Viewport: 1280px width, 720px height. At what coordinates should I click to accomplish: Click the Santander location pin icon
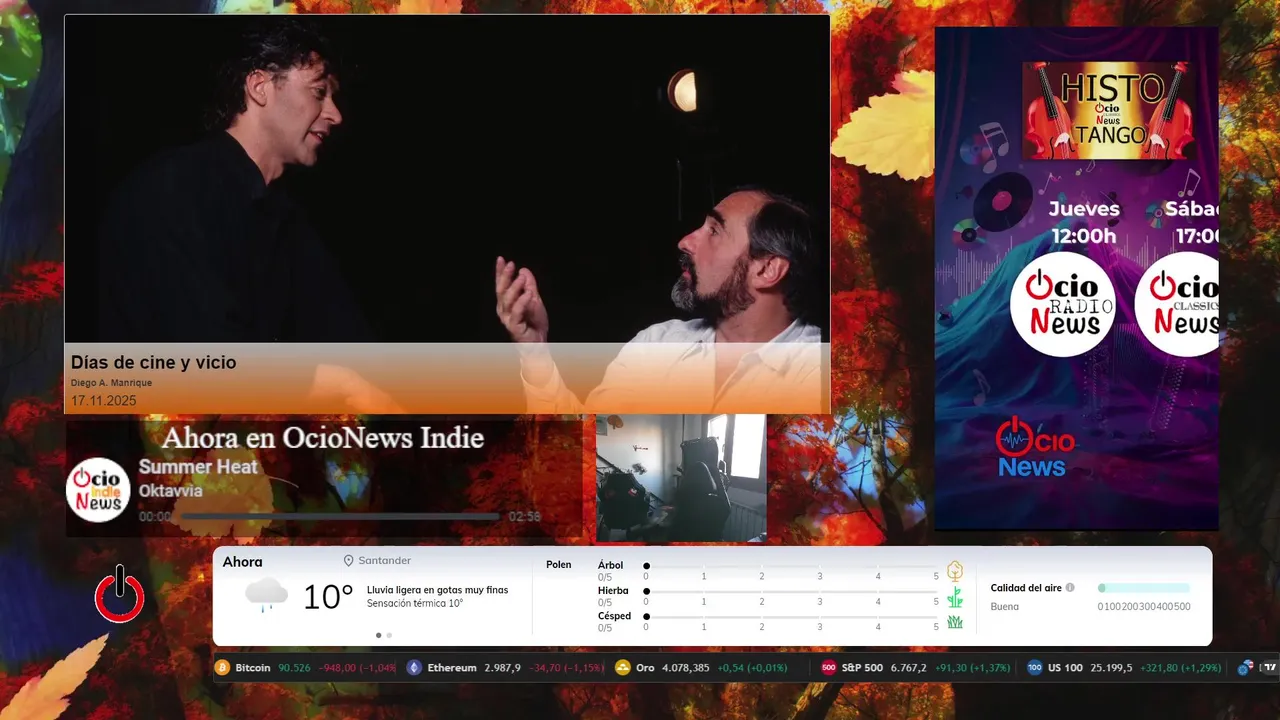[349, 561]
